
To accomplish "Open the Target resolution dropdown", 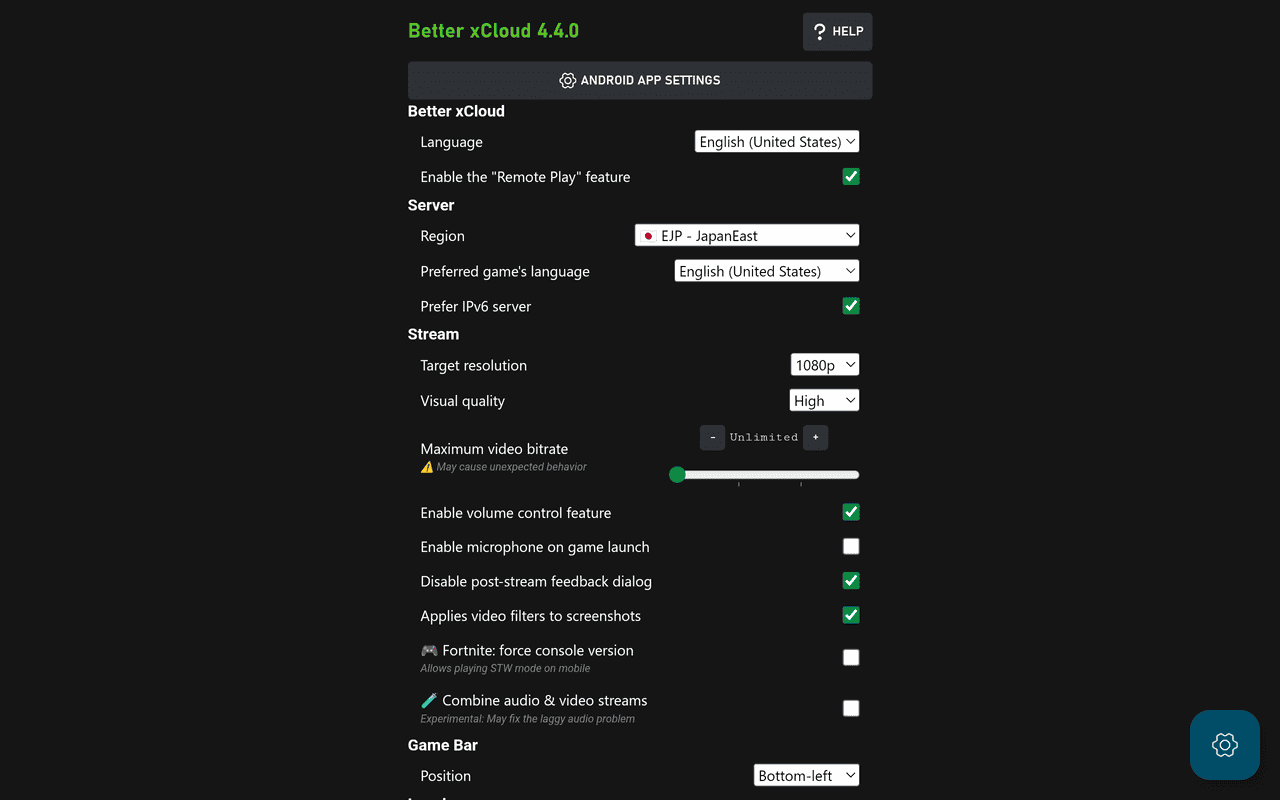I will [x=825, y=365].
